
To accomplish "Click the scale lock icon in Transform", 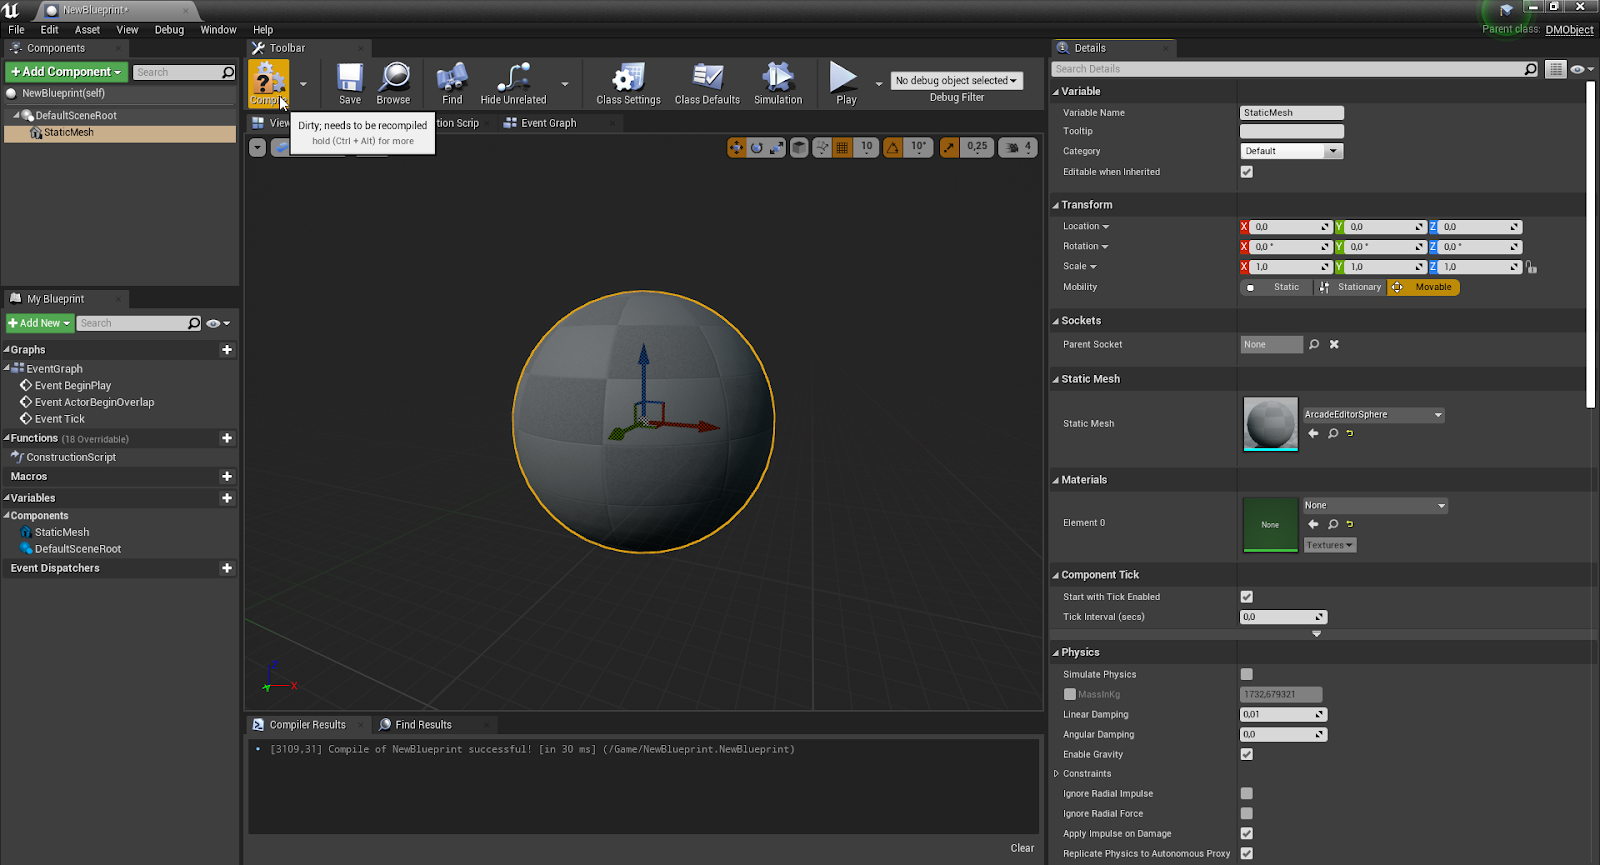I will pos(1532,267).
